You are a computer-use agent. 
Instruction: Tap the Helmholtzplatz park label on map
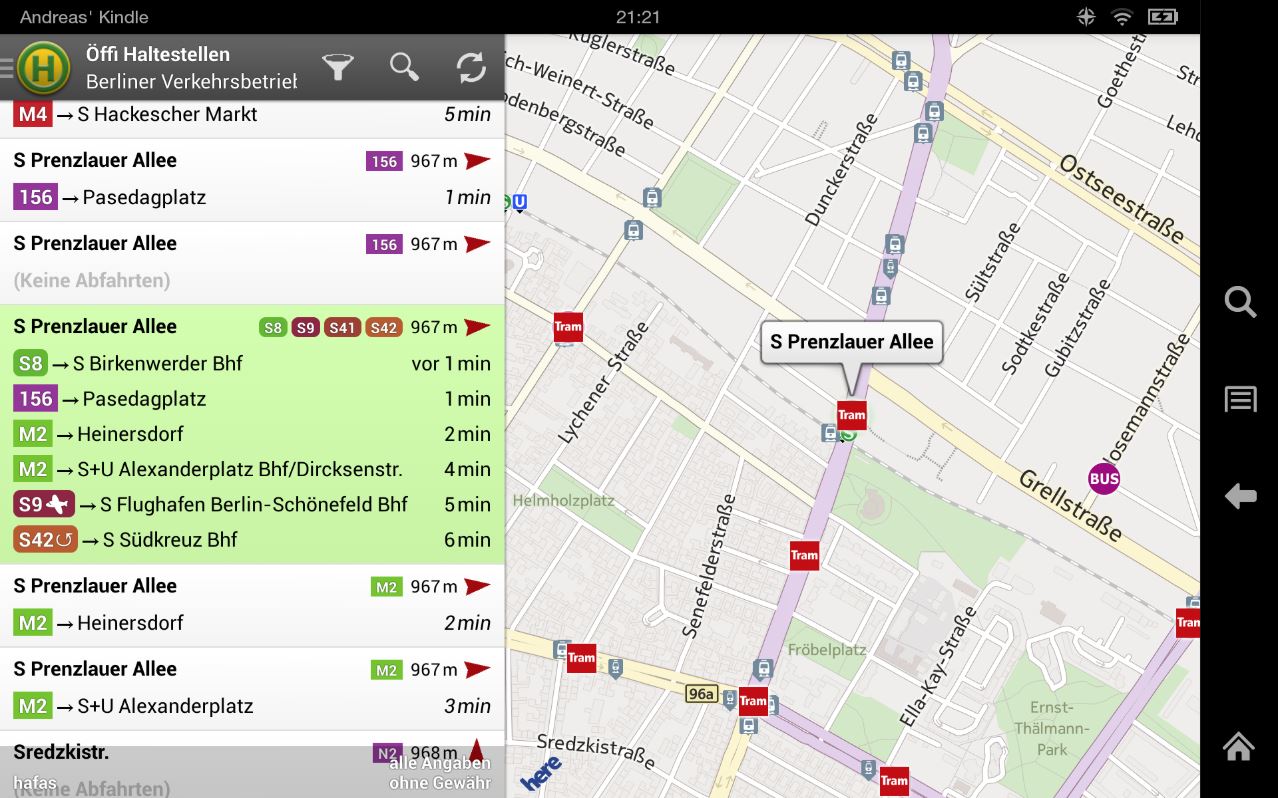[x=563, y=500]
